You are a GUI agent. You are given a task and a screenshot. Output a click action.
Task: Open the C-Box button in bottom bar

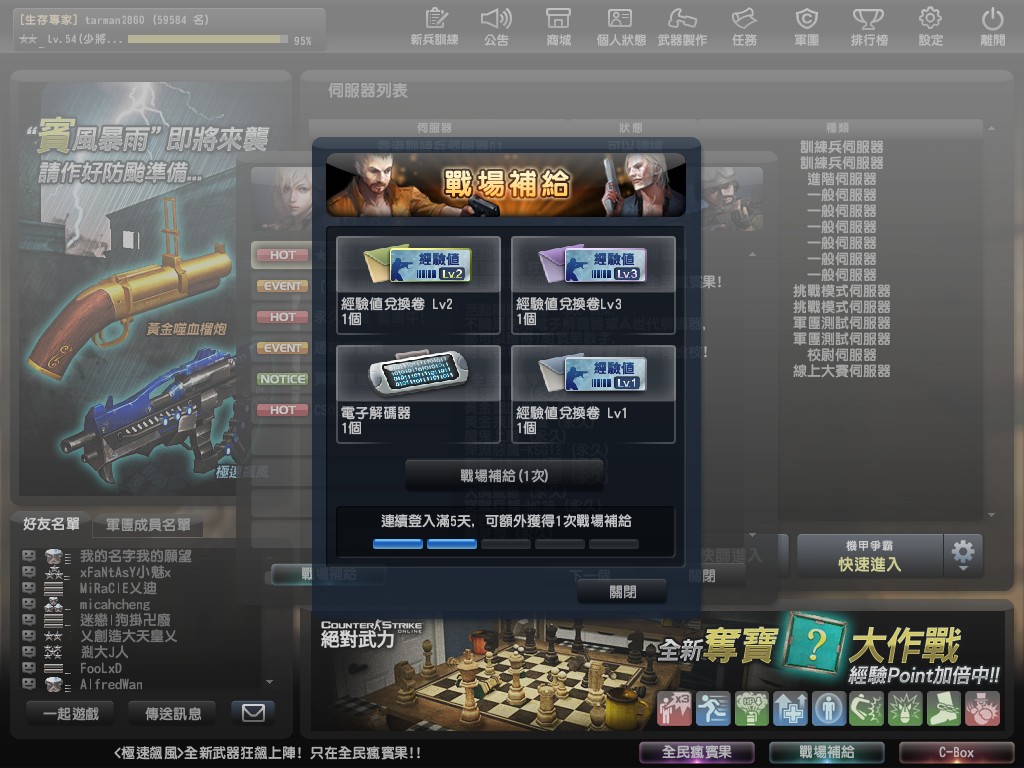(955, 752)
